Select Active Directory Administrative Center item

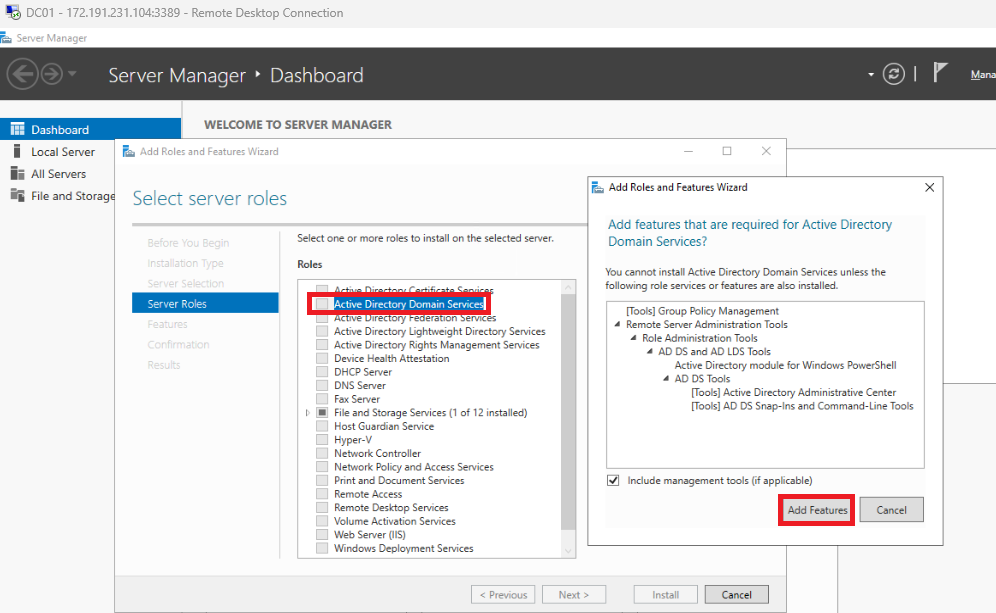pos(793,393)
